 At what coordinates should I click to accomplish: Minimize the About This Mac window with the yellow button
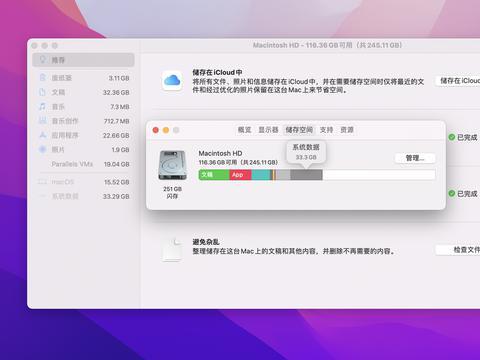point(166,130)
